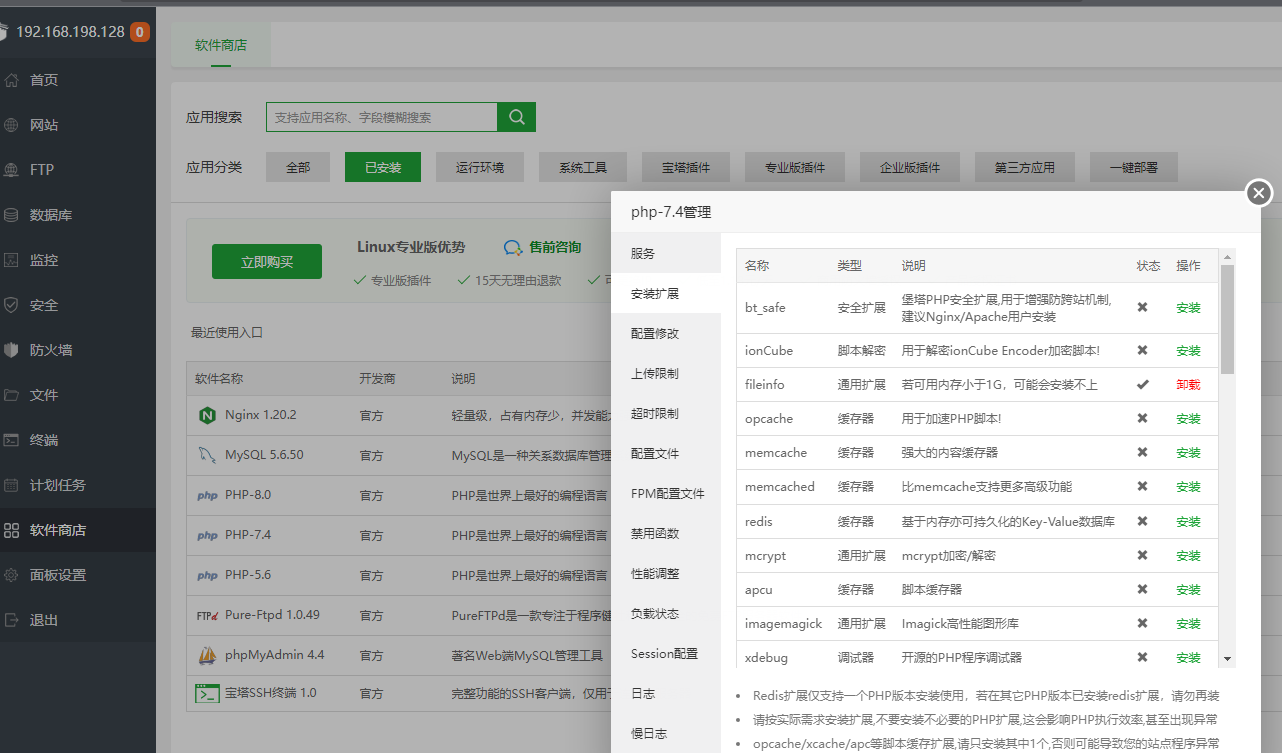Click 安装 link for ionCube extension

(x=1188, y=351)
